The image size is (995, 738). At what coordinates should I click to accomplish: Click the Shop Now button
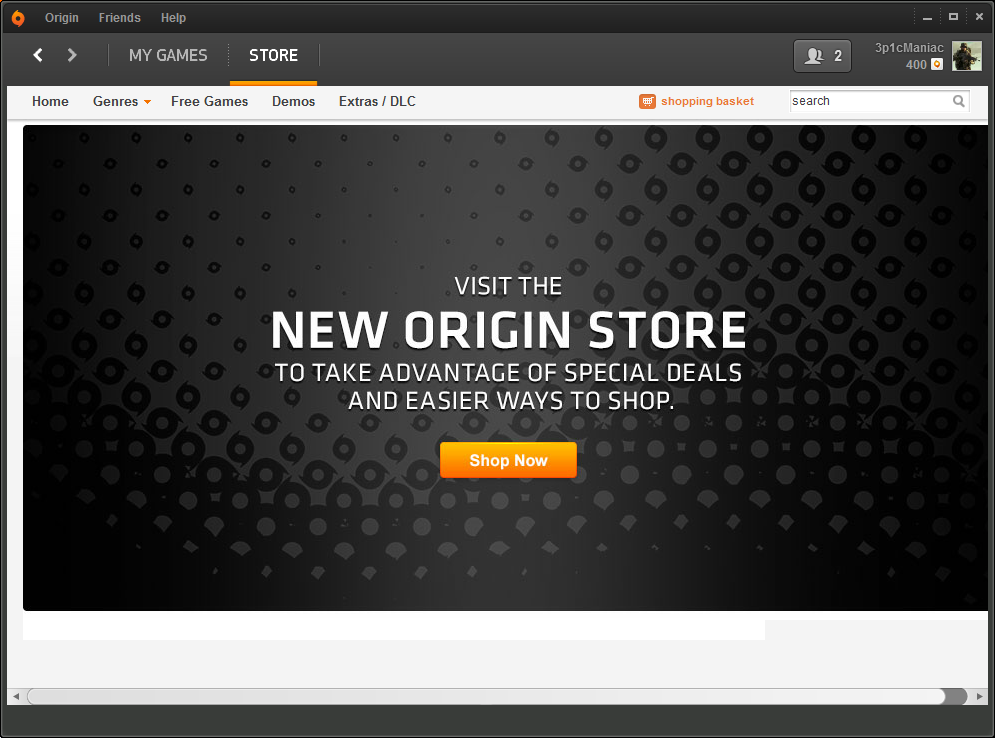click(x=508, y=460)
